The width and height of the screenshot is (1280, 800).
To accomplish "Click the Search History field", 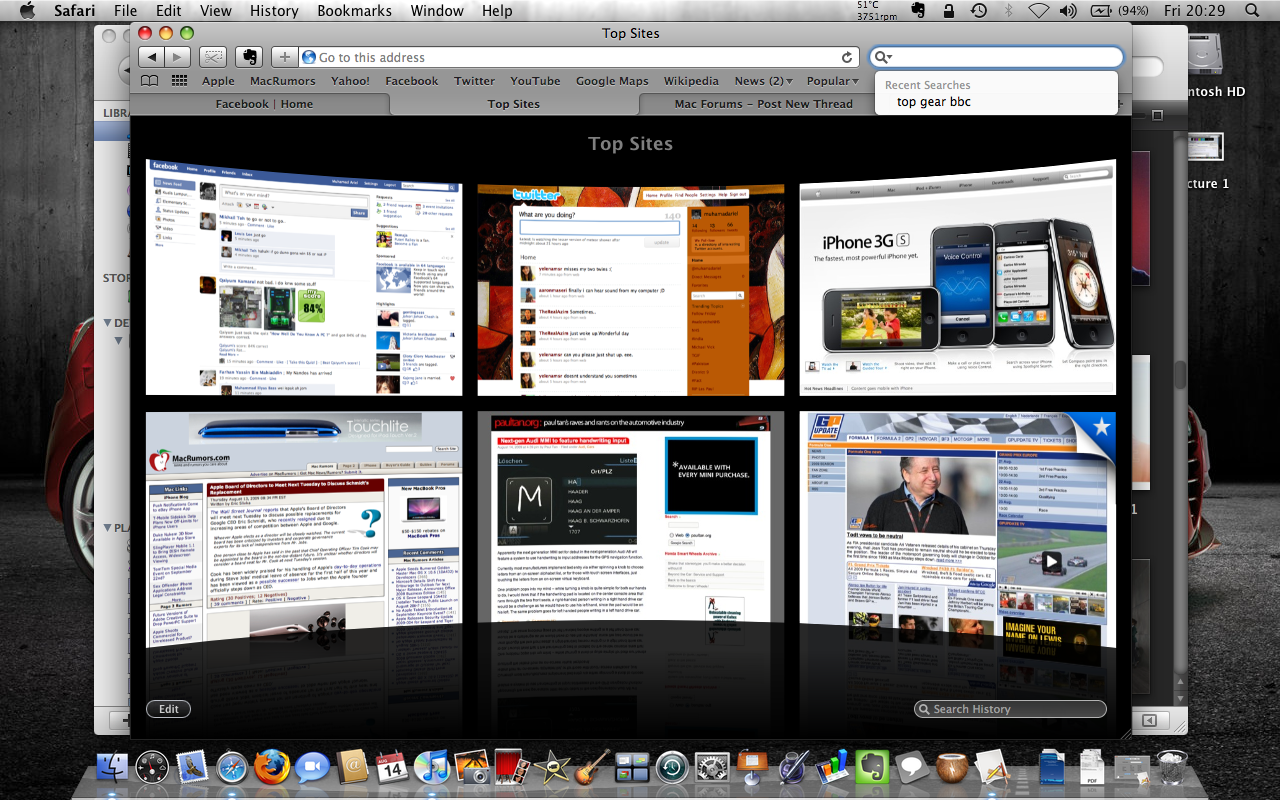I will (x=1010, y=709).
